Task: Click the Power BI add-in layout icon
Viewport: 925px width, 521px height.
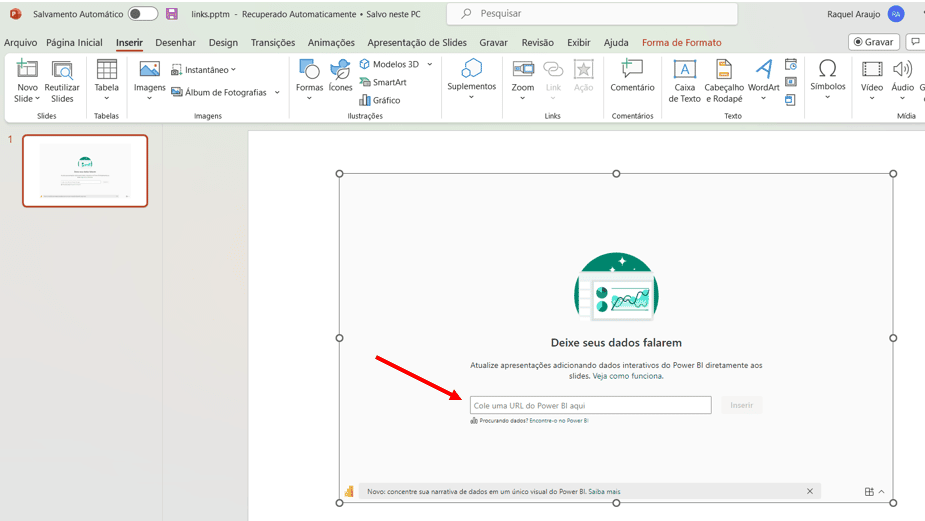Action: coord(869,491)
